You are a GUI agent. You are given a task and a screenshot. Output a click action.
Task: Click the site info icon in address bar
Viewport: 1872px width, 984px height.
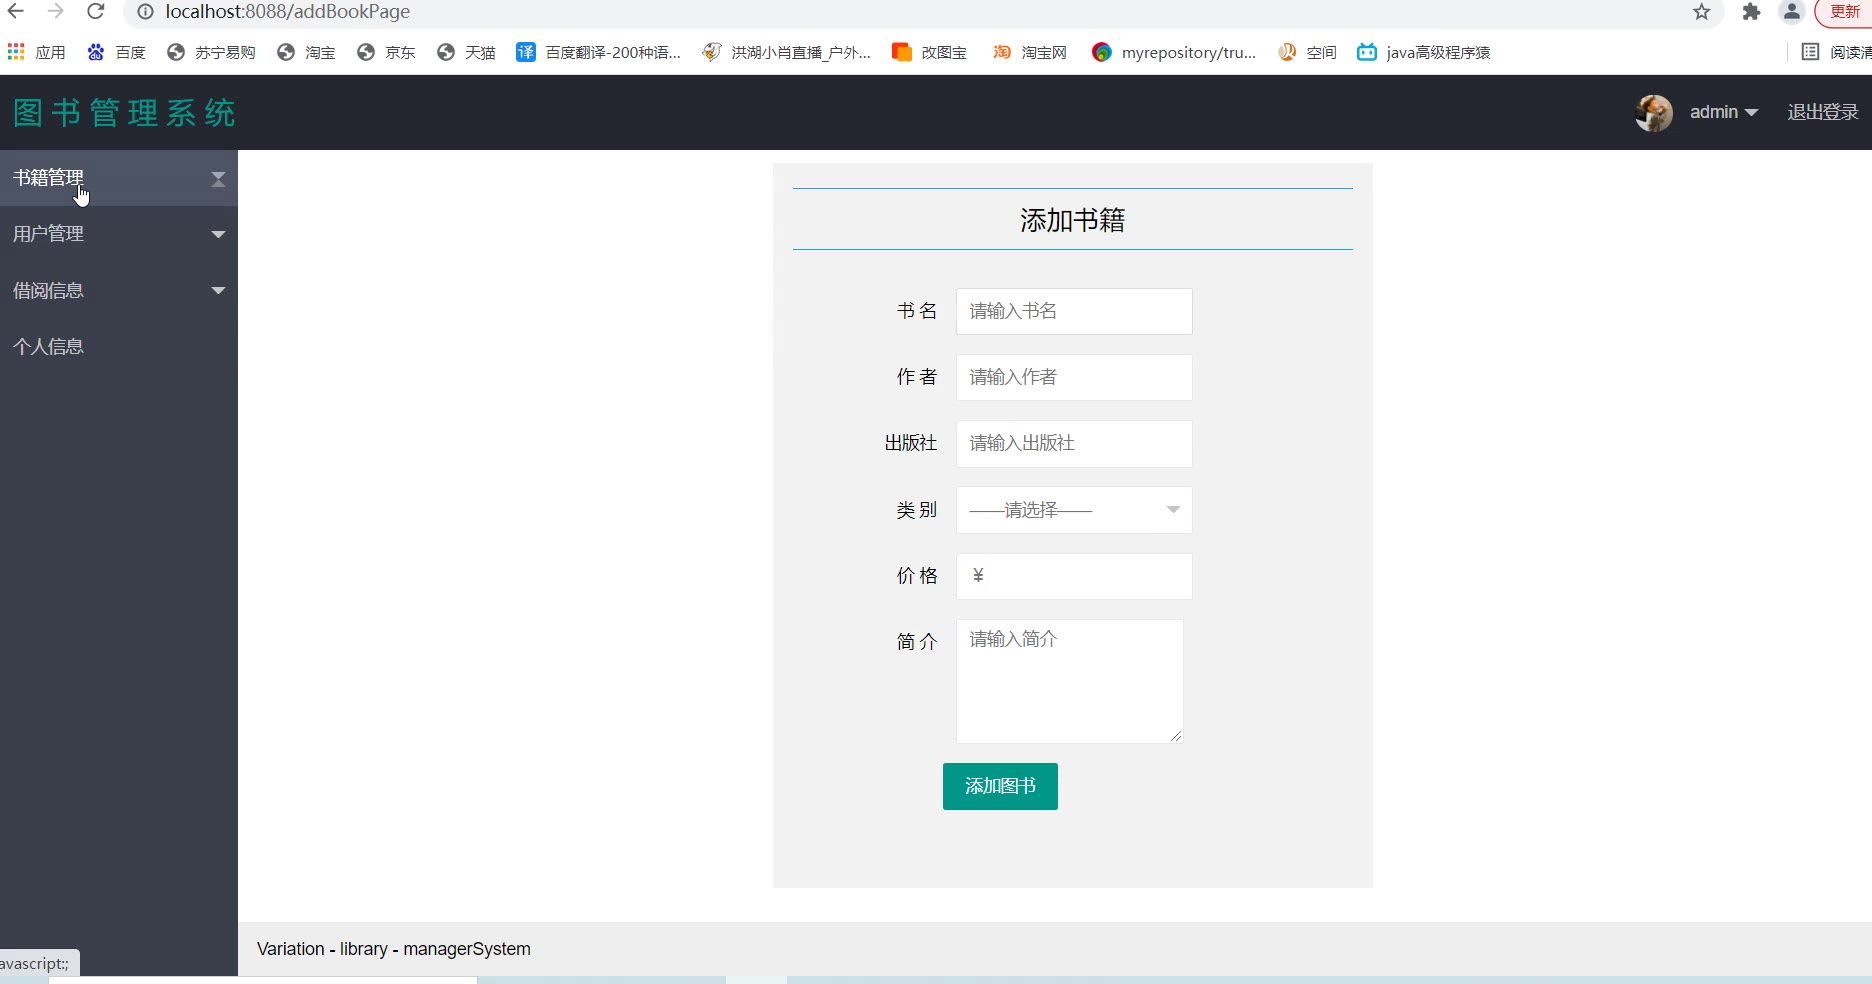point(145,12)
